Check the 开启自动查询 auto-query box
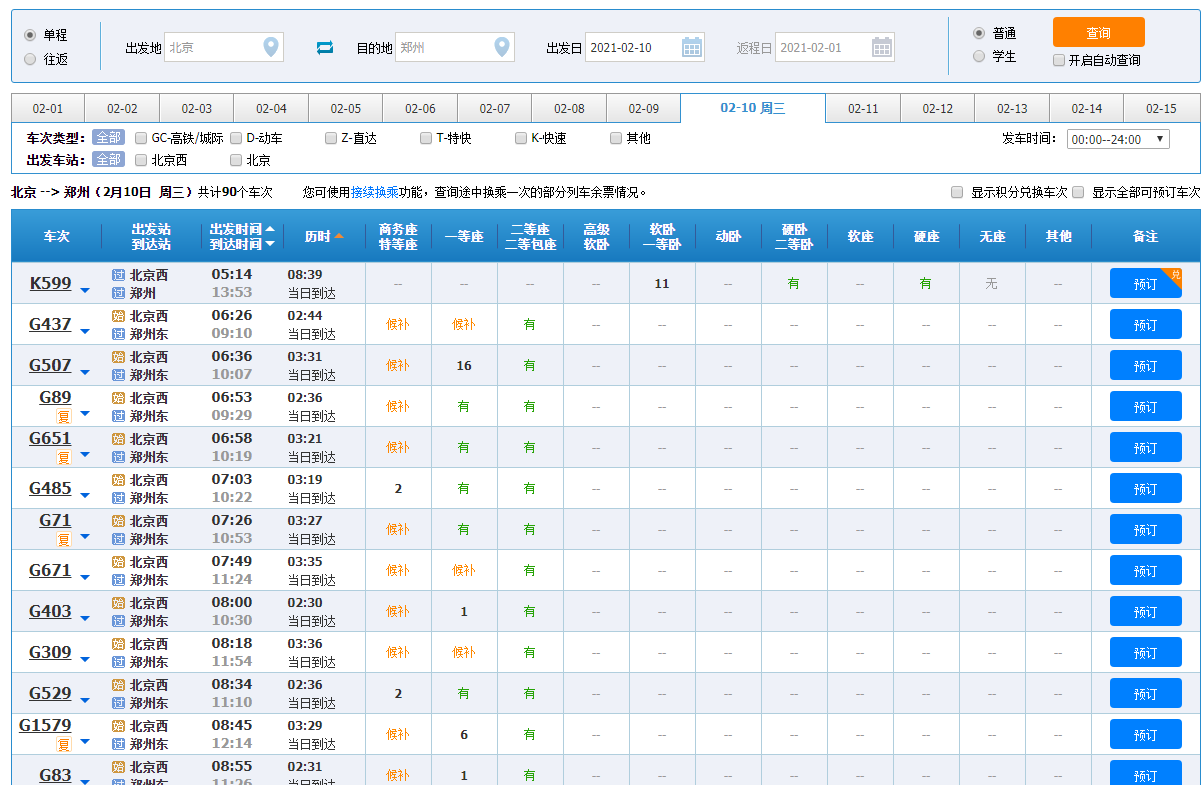 coord(1059,60)
